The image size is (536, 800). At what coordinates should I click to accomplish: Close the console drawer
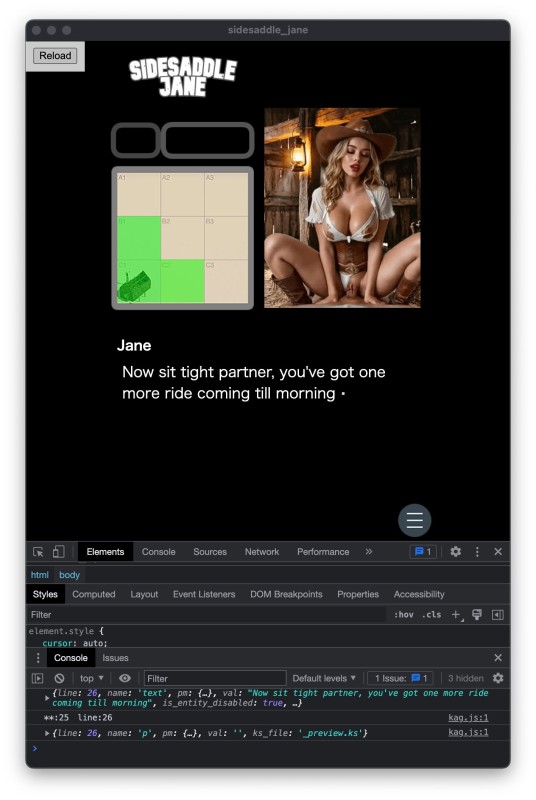point(498,658)
